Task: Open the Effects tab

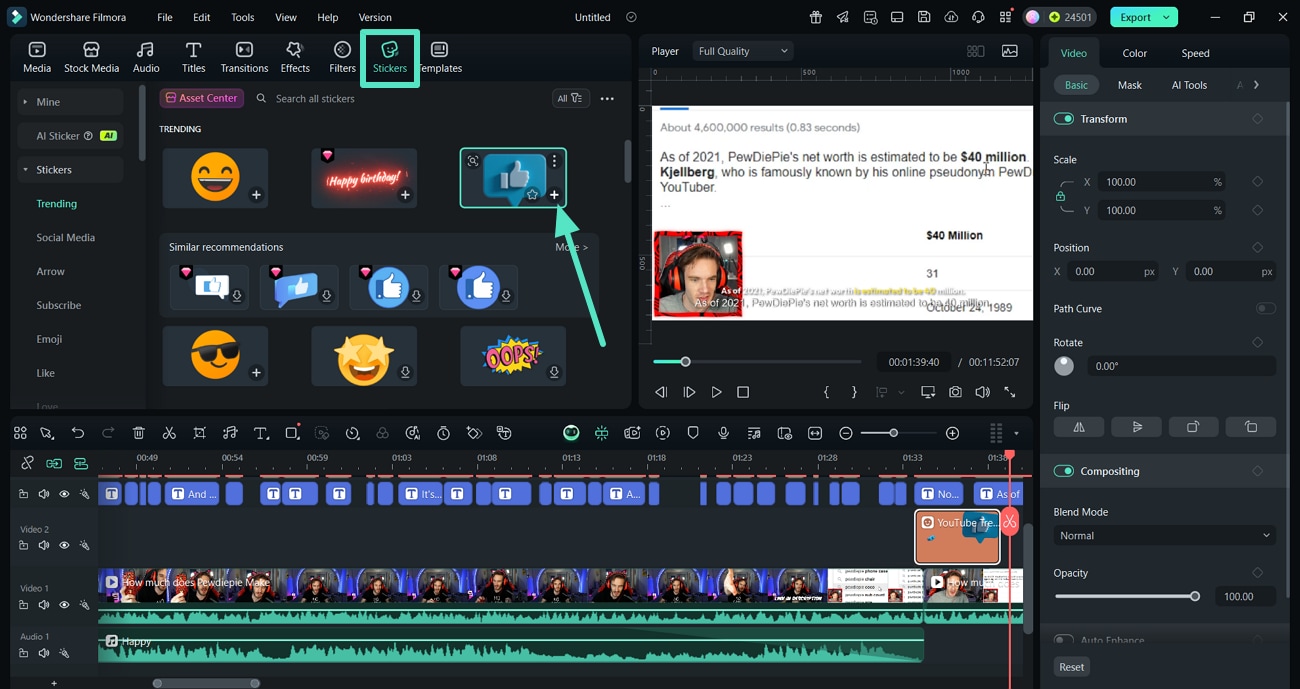Action: [295, 57]
